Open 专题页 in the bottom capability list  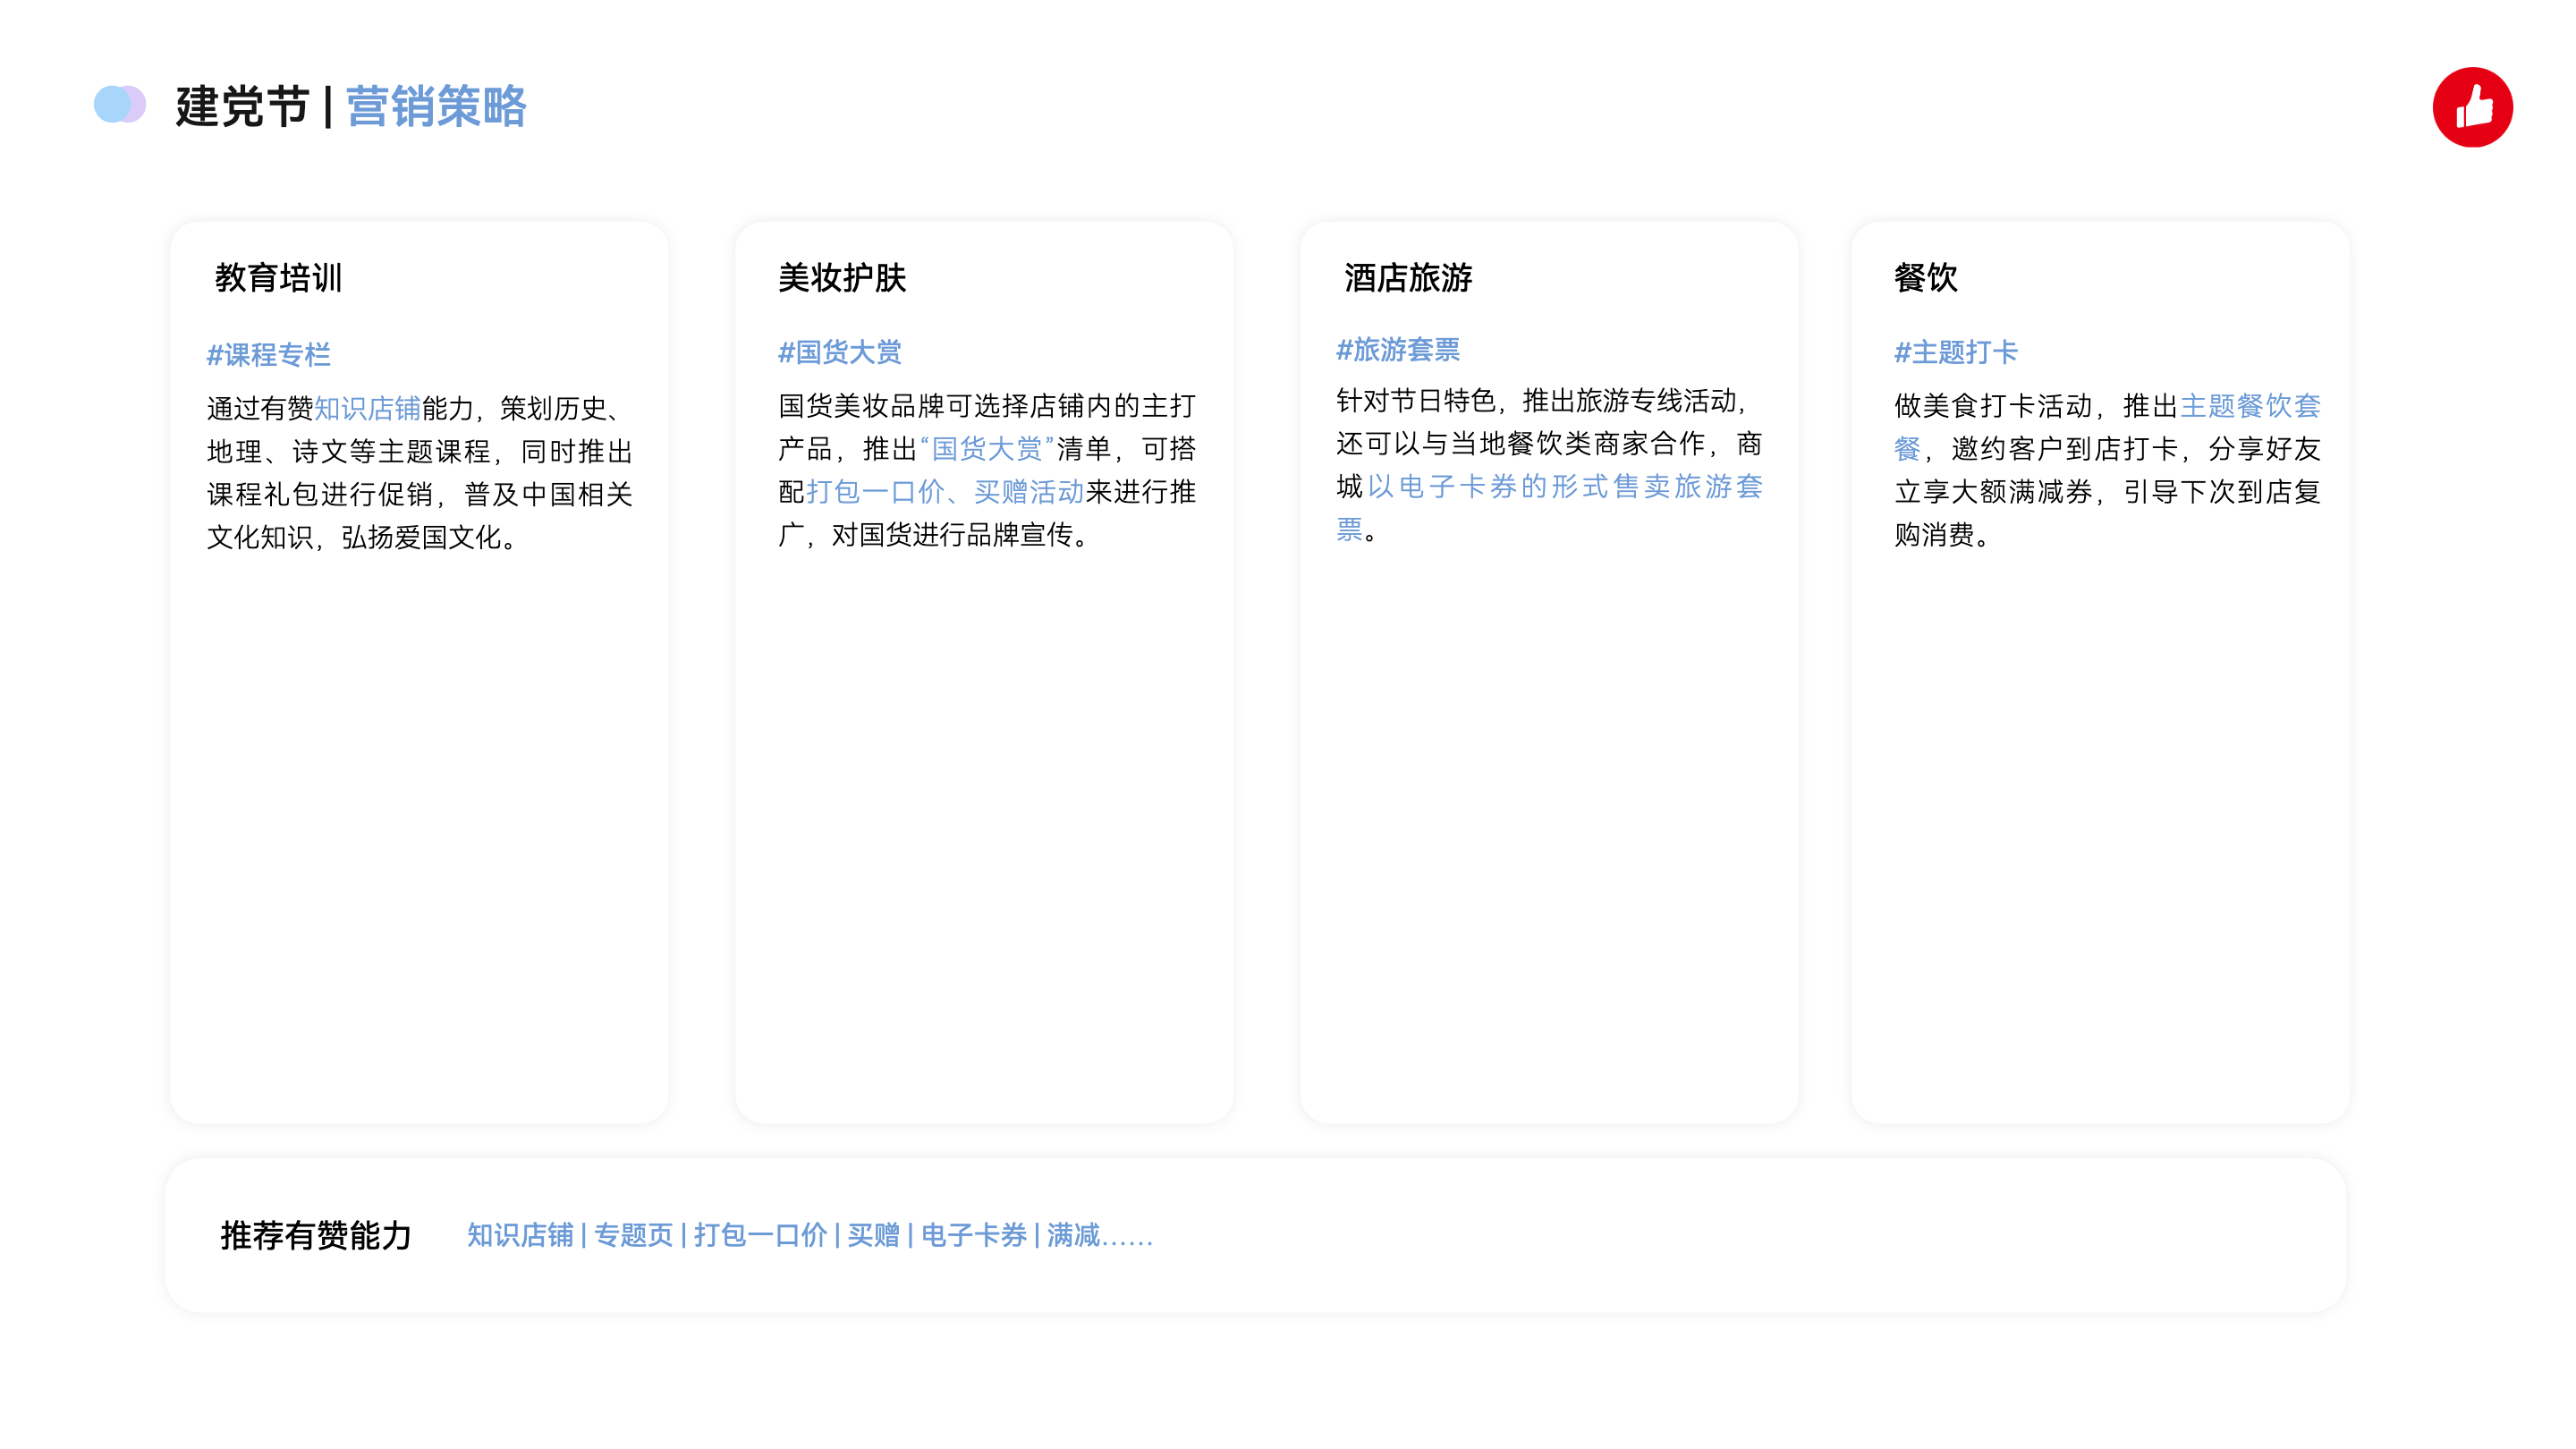coord(633,1235)
